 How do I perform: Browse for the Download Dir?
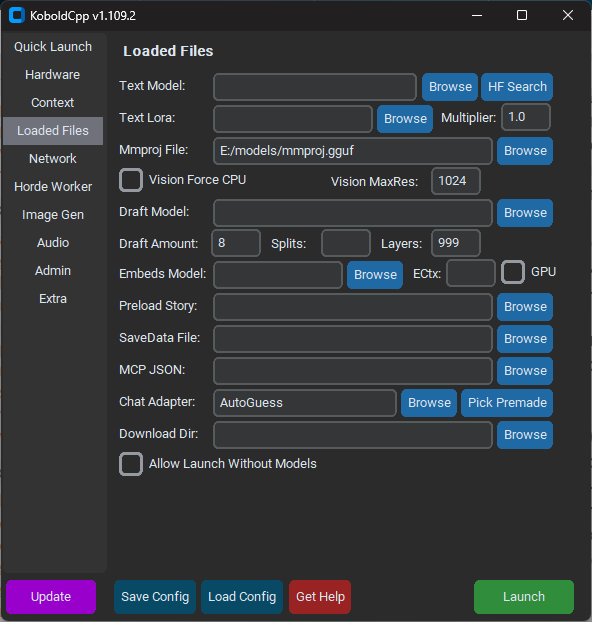[x=525, y=435]
